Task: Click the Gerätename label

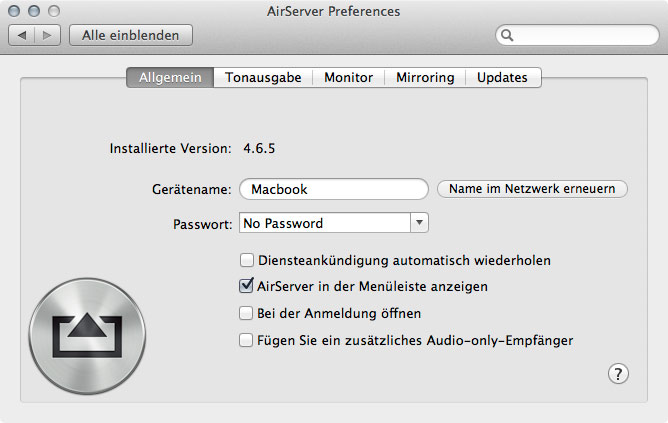Action: point(191,189)
